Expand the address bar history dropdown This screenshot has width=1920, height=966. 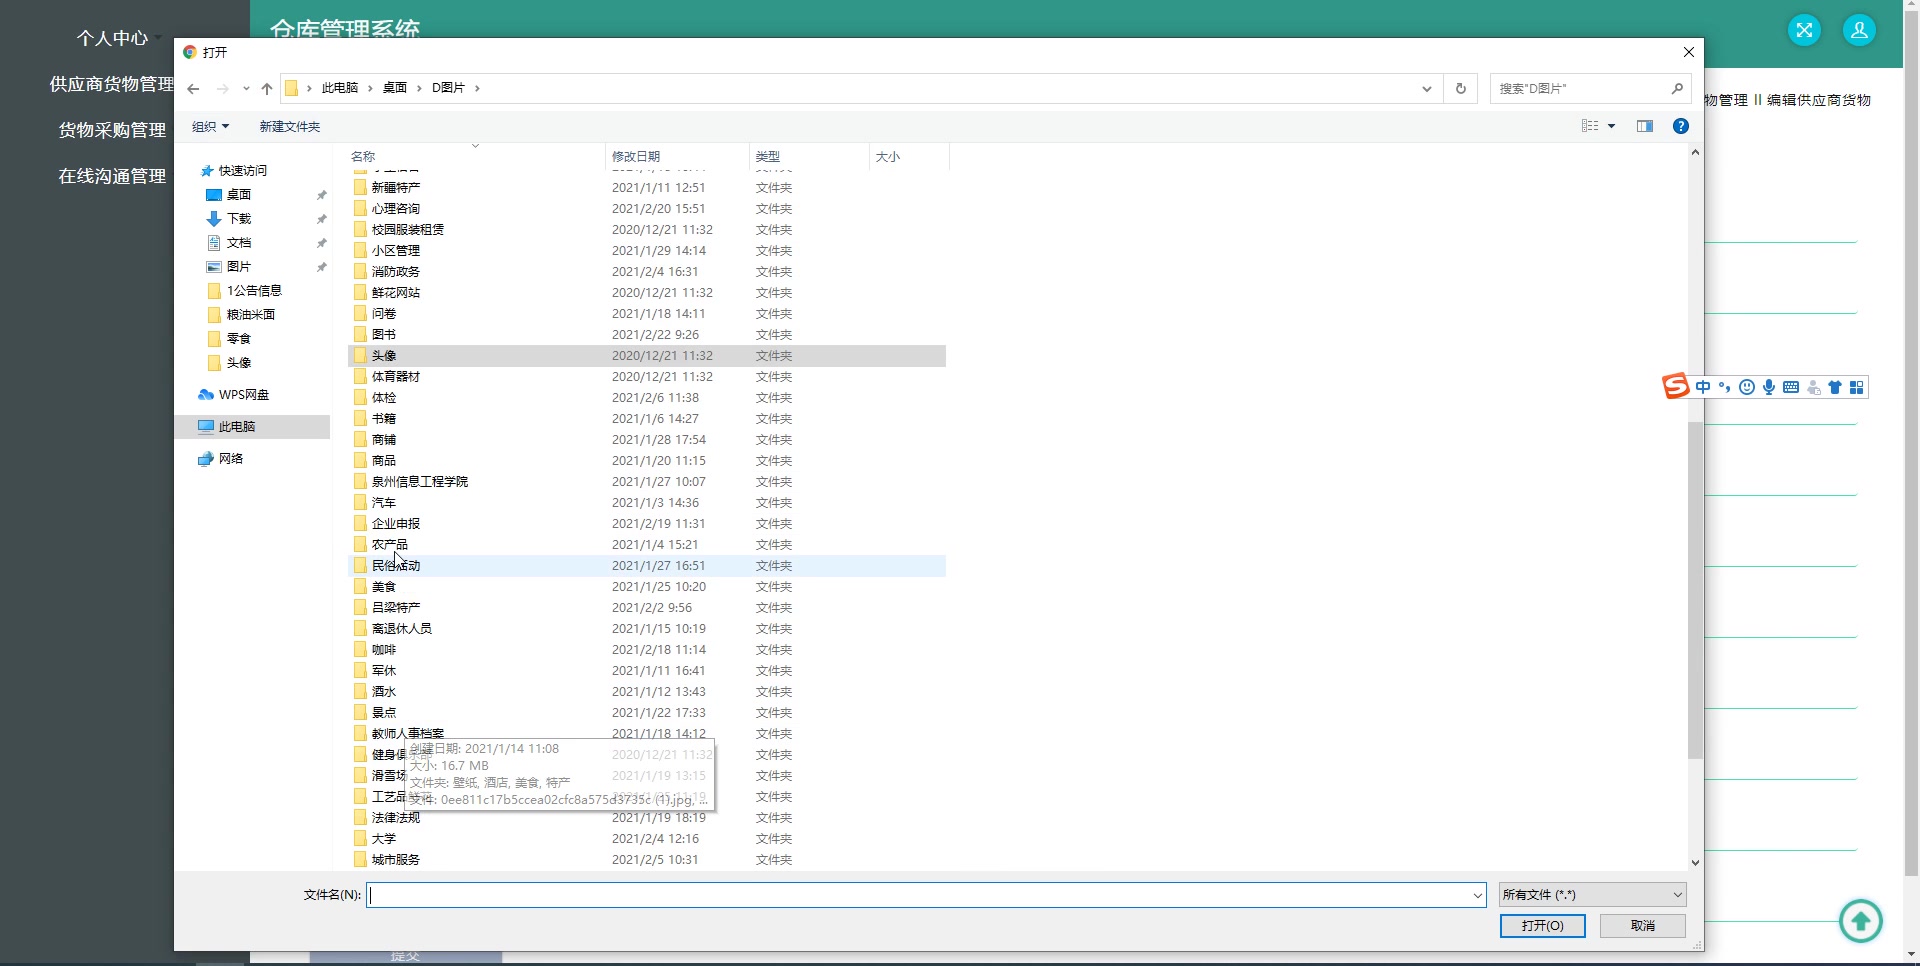tap(1426, 88)
